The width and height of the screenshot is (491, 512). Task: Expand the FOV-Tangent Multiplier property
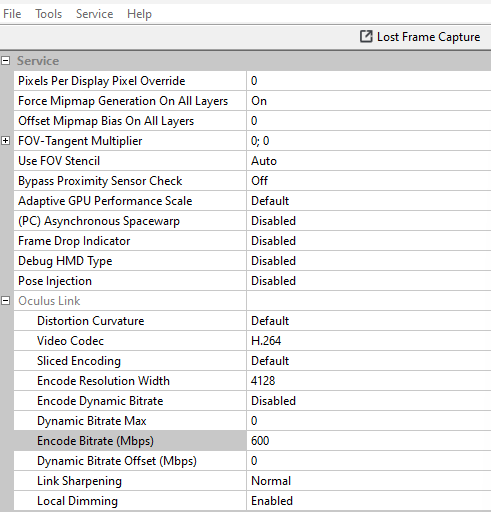coord(5,141)
